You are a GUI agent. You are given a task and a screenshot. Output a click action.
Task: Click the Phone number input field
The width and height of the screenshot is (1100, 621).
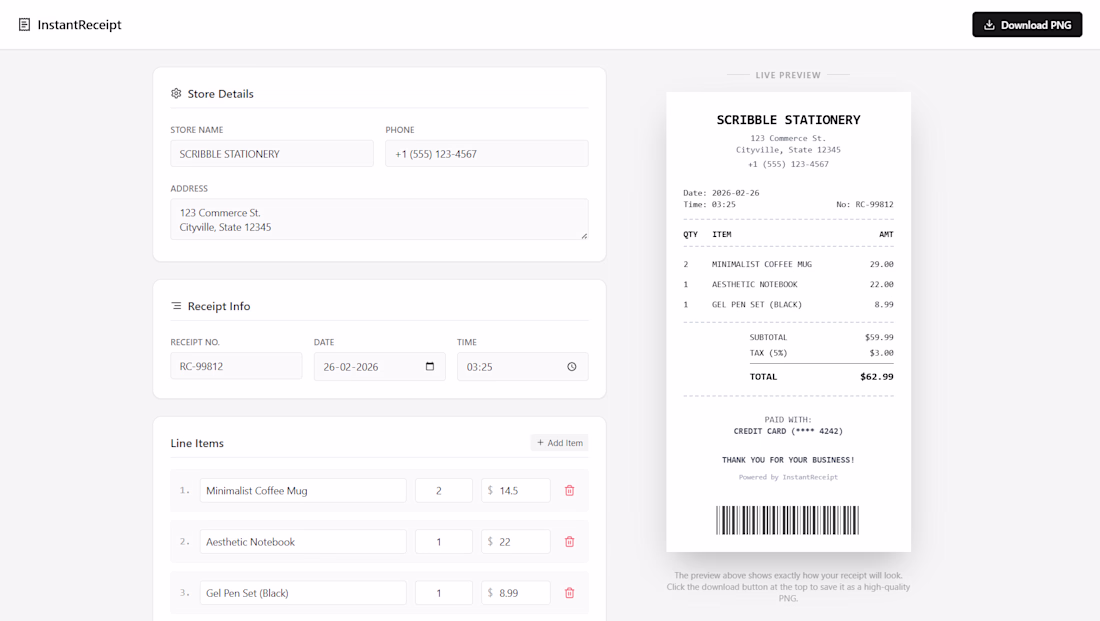(x=486, y=154)
